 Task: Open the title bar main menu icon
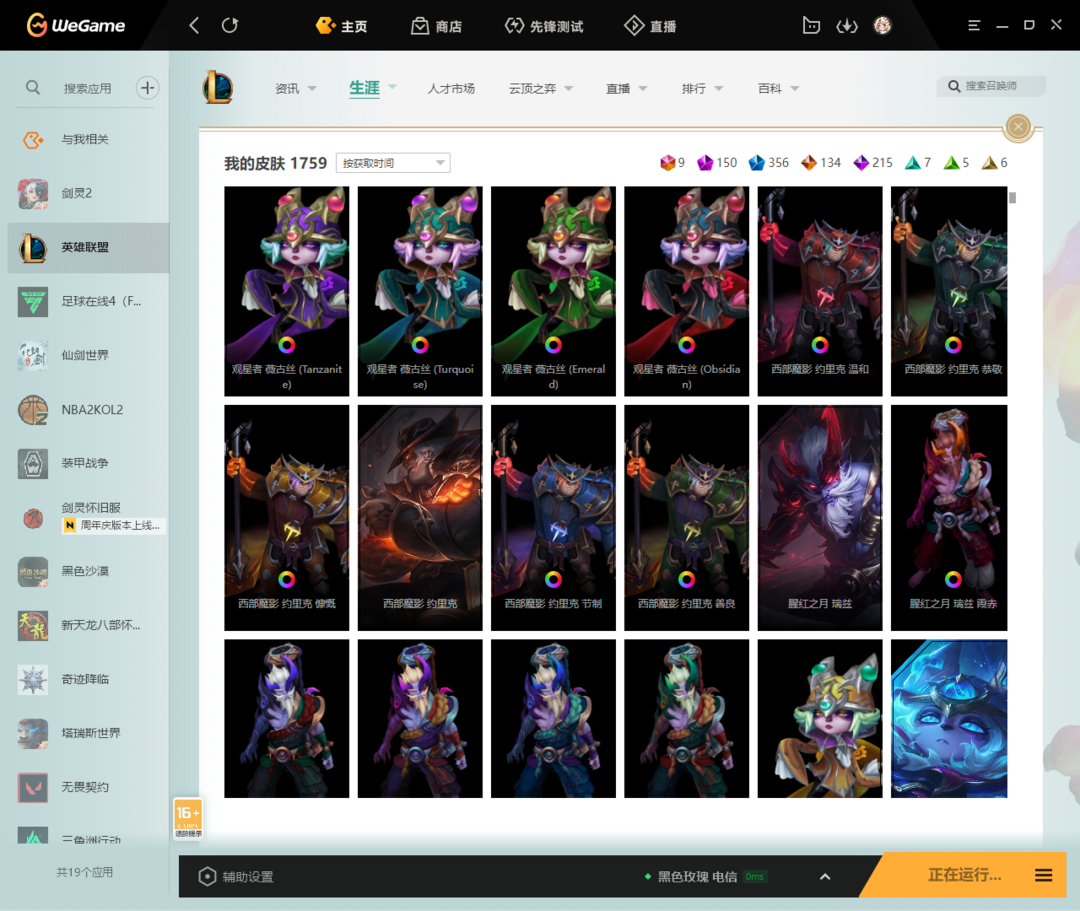974,25
